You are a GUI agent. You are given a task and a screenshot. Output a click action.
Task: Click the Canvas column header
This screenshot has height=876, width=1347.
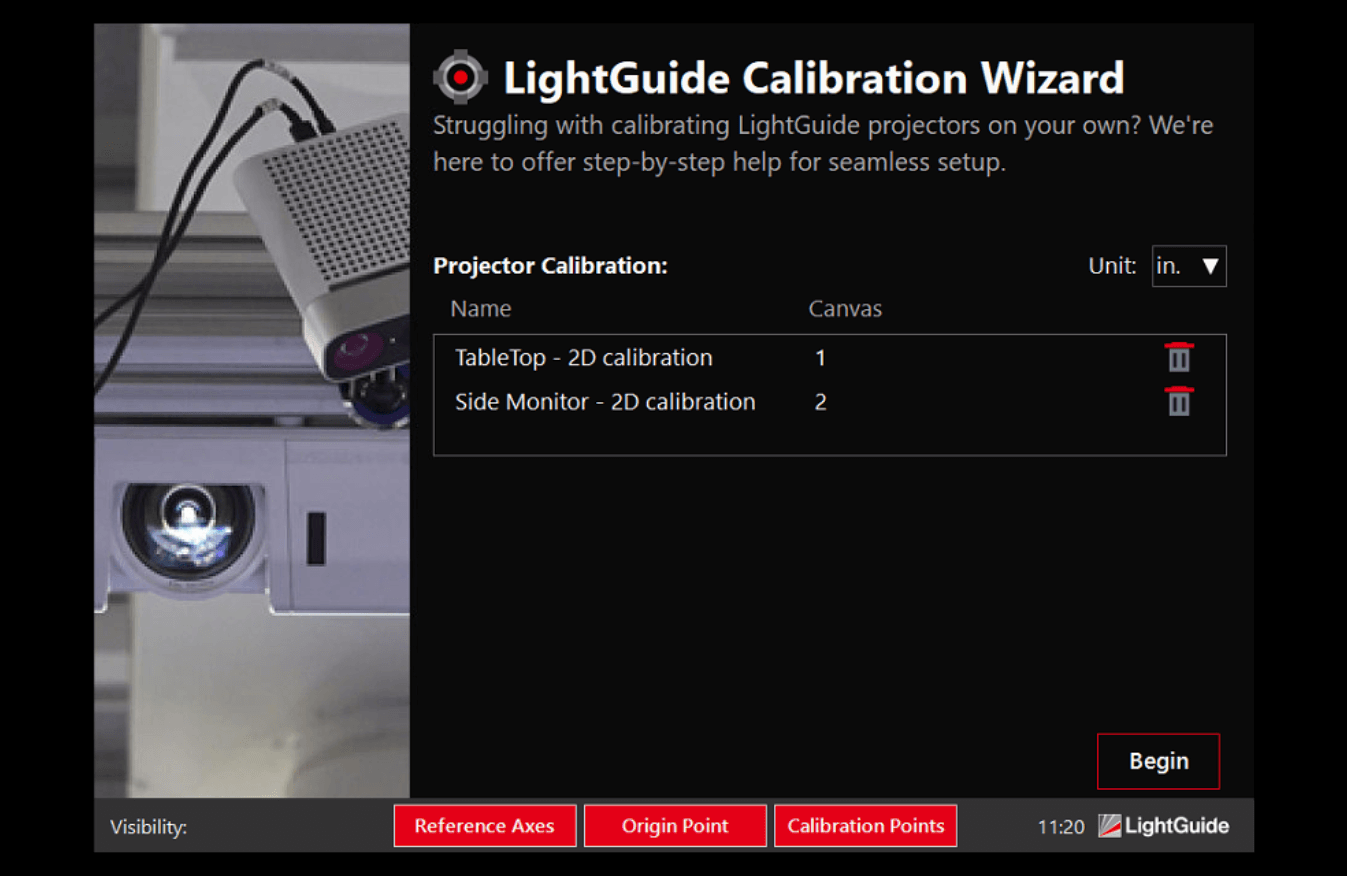[x=845, y=308]
